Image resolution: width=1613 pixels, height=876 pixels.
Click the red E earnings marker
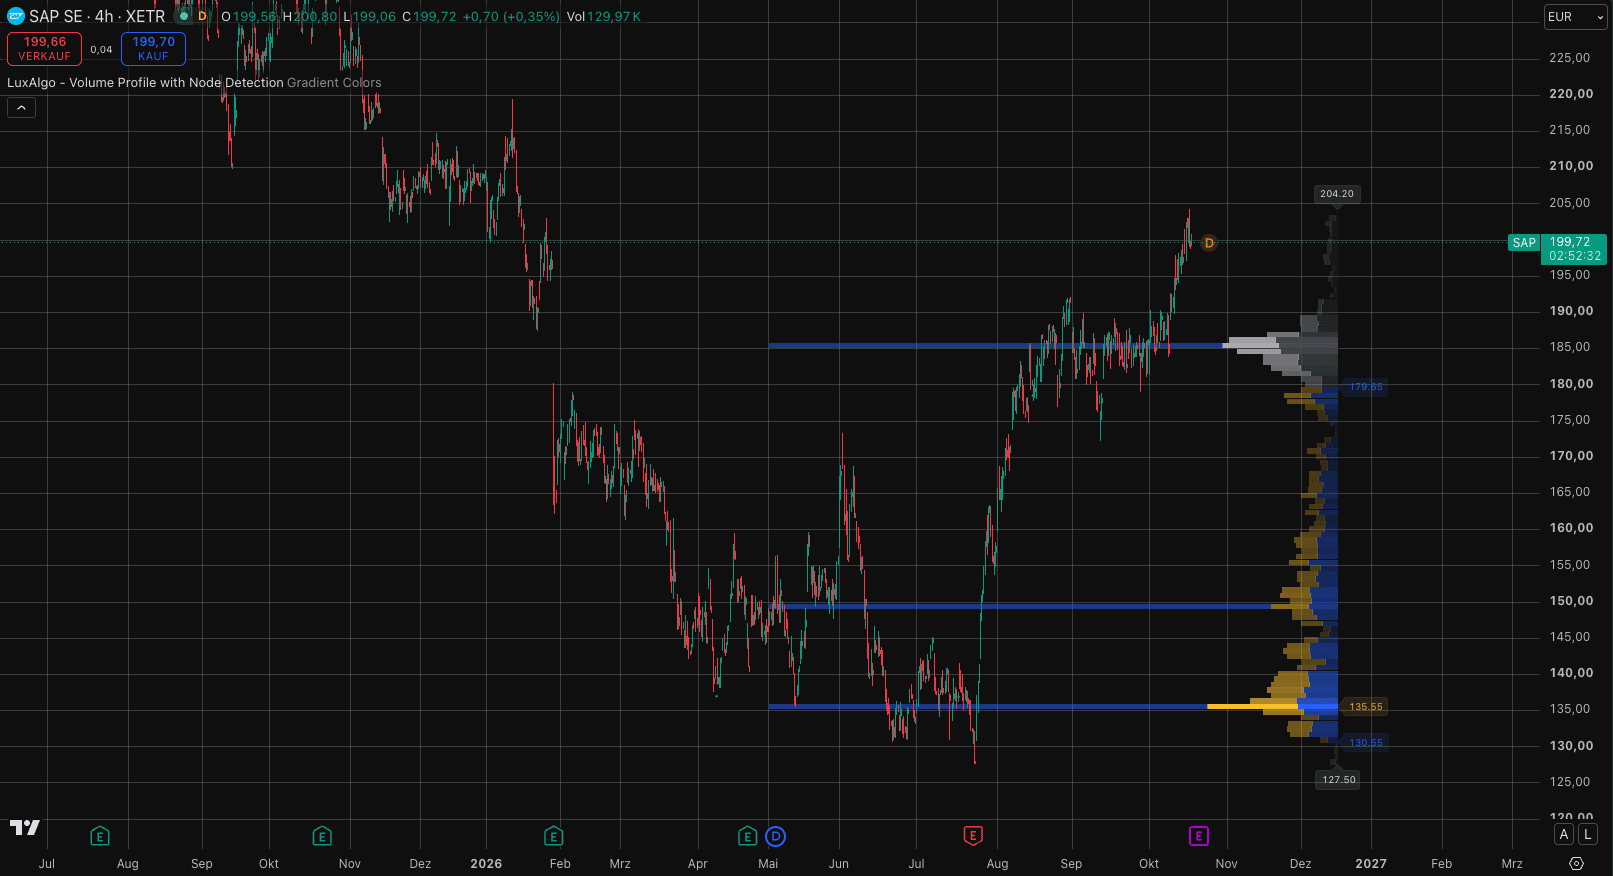tap(973, 835)
